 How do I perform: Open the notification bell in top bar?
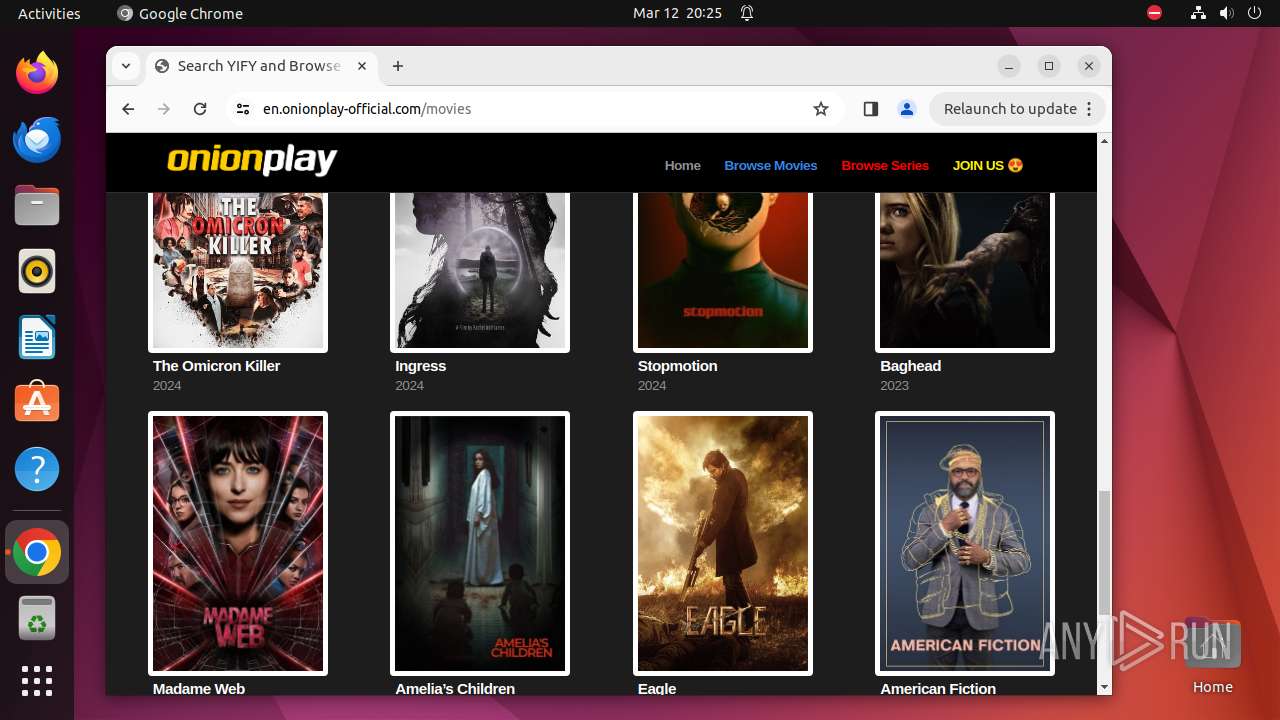point(747,13)
